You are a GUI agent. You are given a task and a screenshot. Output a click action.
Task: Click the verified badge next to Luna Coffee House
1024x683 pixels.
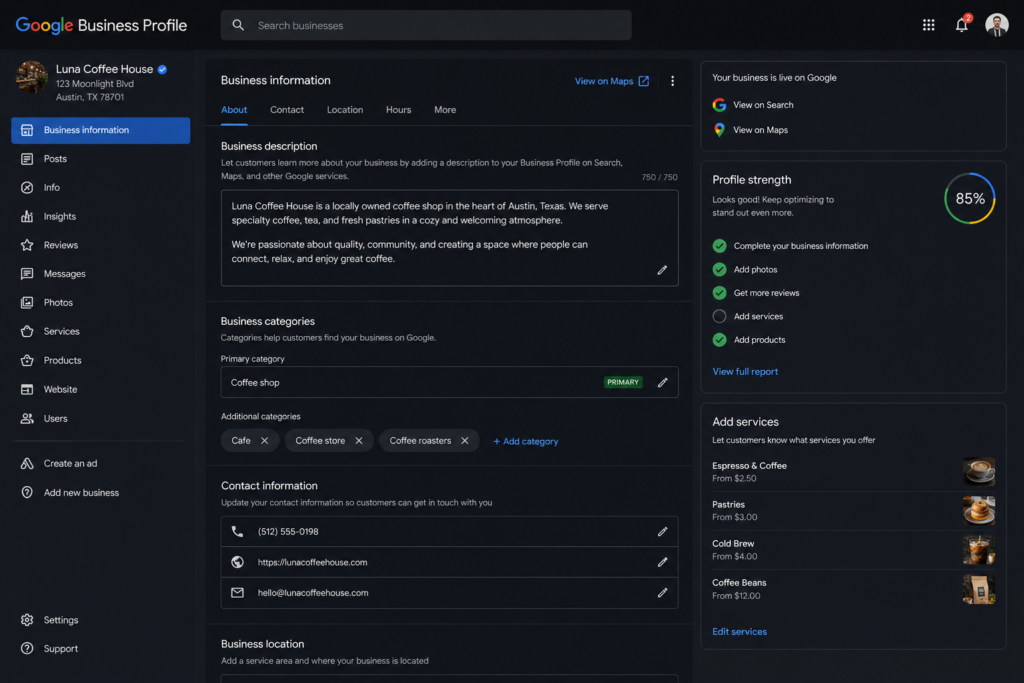[x=162, y=69]
